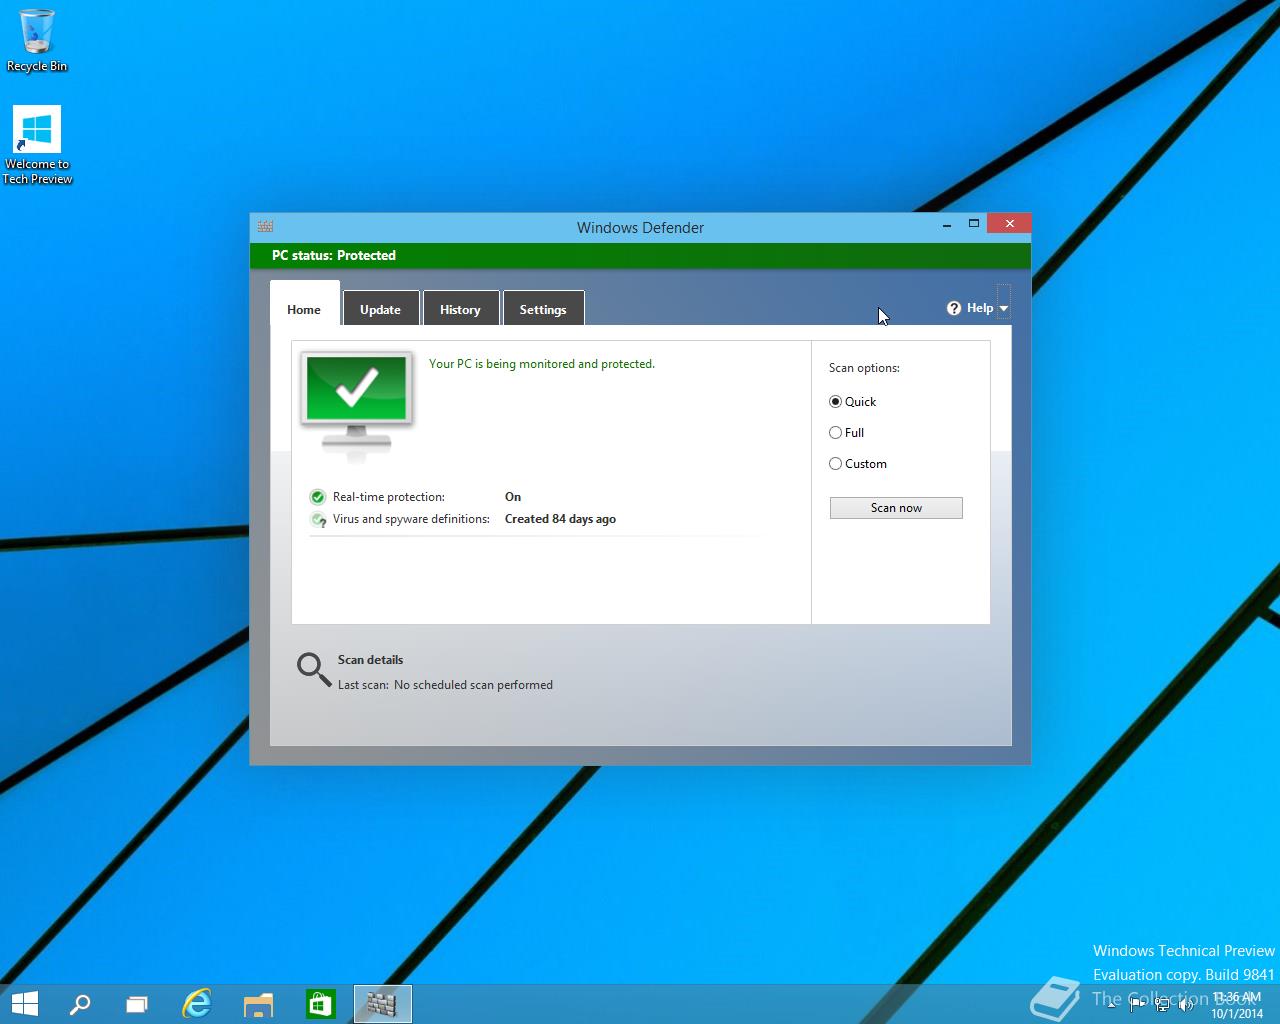Open Welcome to Tech Preview shortcut
1280x1024 pixels.
[x=37, y=145]
